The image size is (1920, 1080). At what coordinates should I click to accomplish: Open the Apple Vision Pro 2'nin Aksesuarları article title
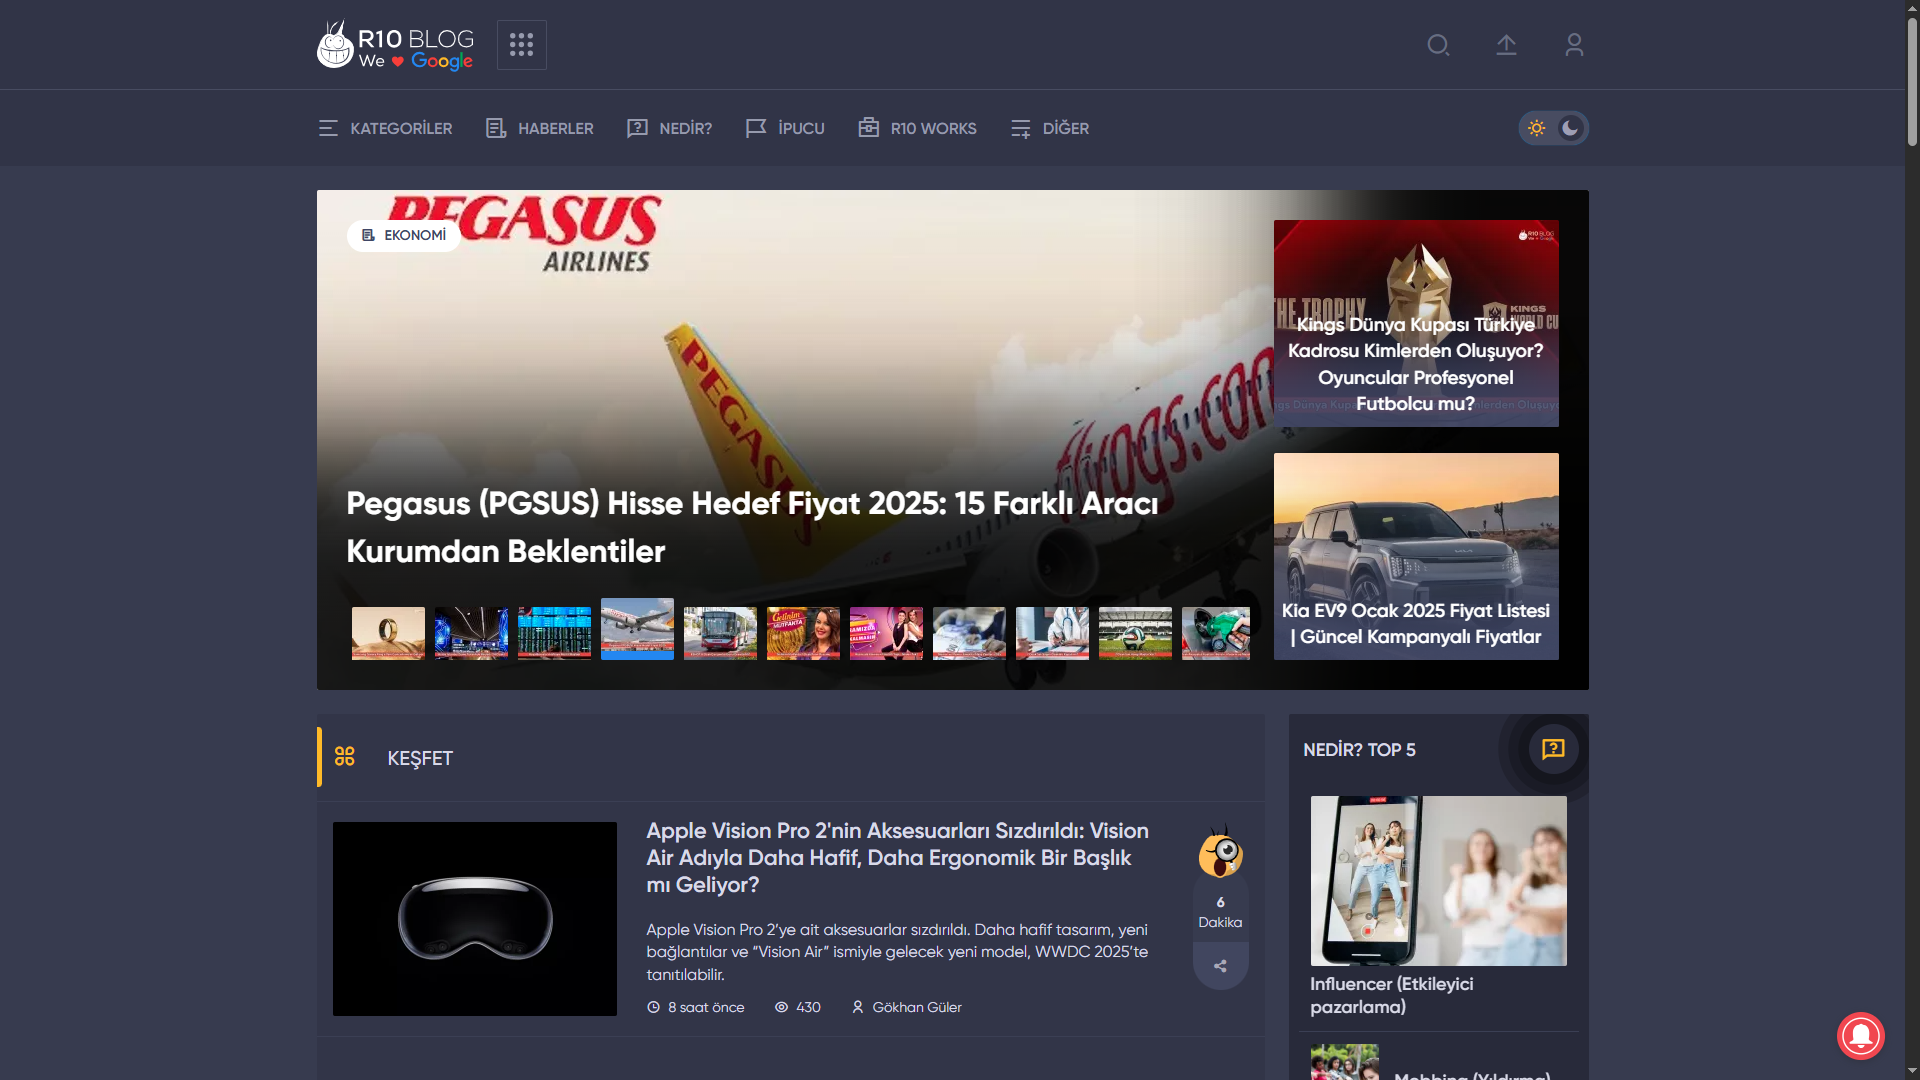pyautogui.click(x=897, y=857)
